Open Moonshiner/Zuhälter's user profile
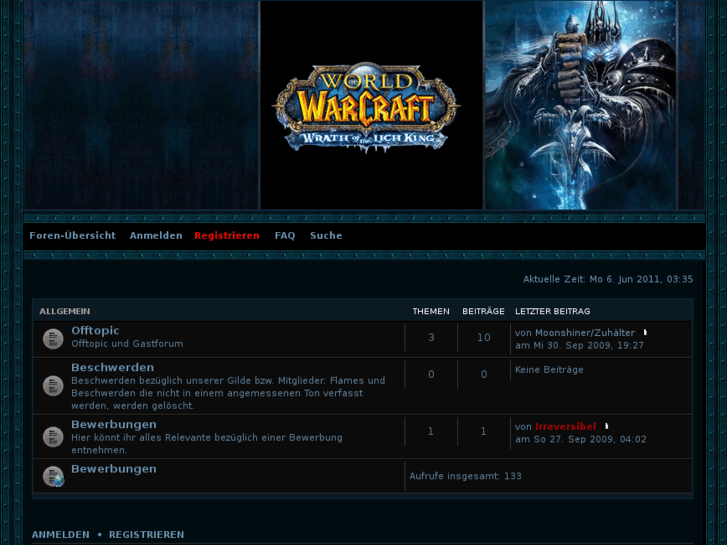 coord(585,333)
